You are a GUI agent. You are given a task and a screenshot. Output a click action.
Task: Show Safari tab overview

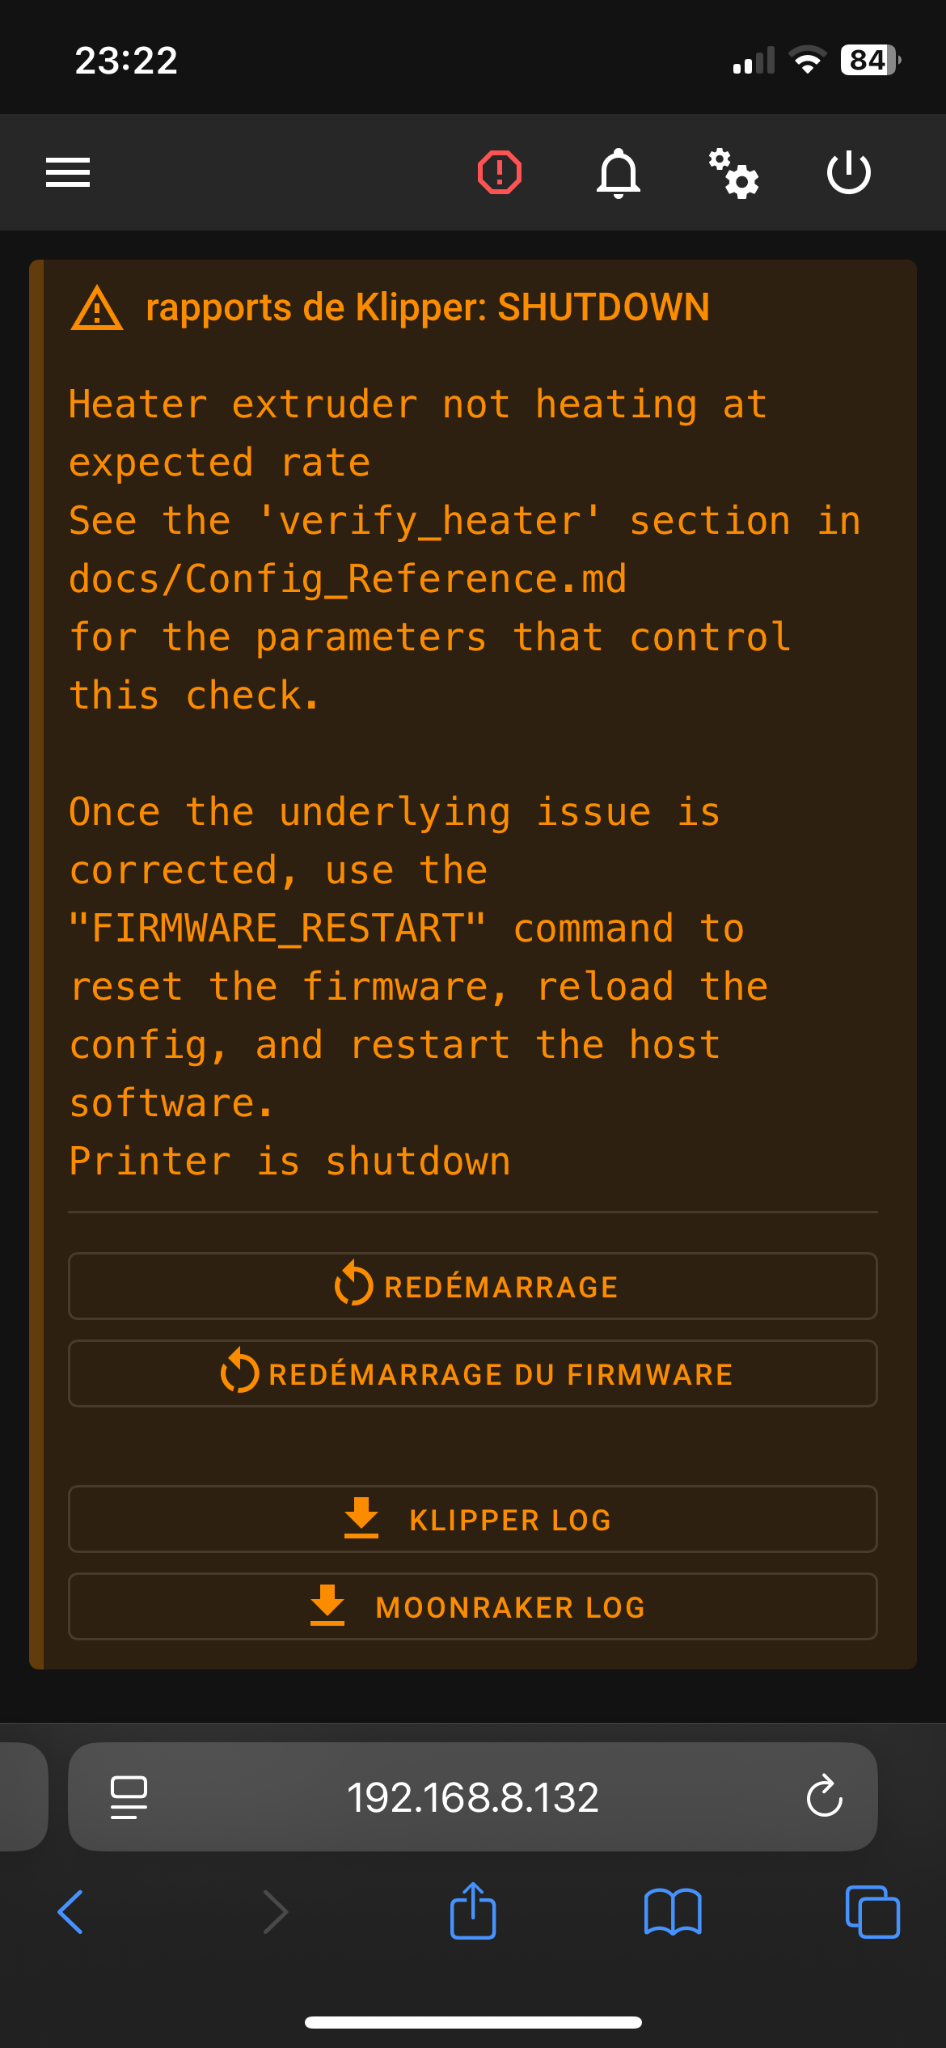tap(872, 1913)
